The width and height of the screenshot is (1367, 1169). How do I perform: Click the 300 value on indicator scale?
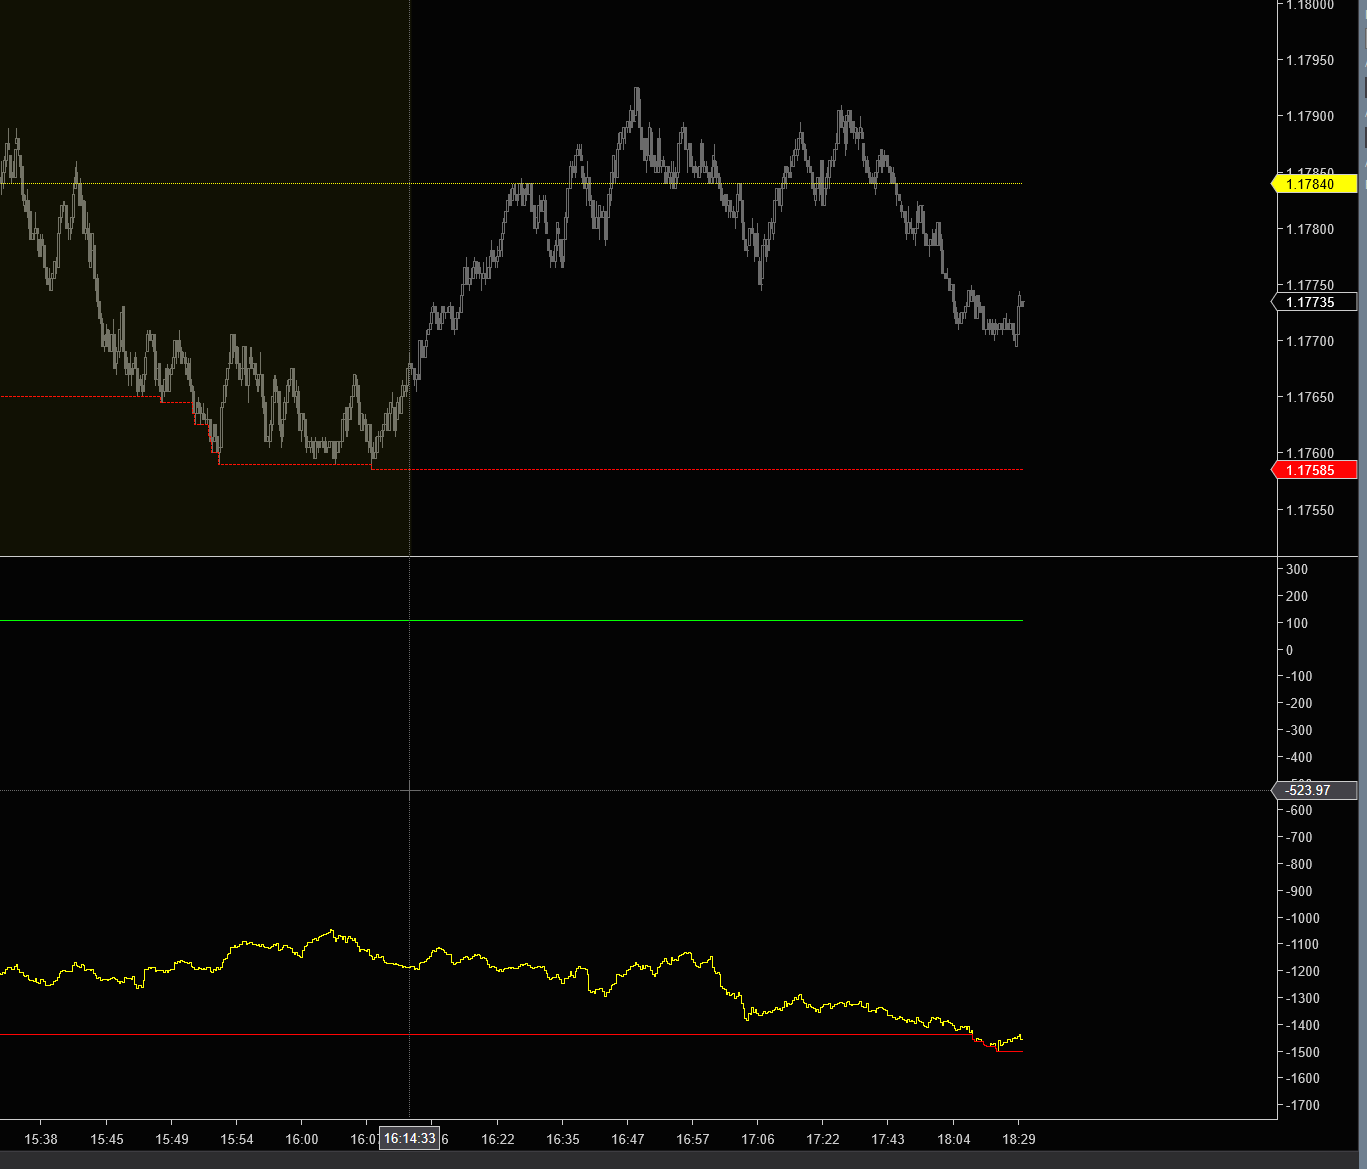click(1297, 569)
